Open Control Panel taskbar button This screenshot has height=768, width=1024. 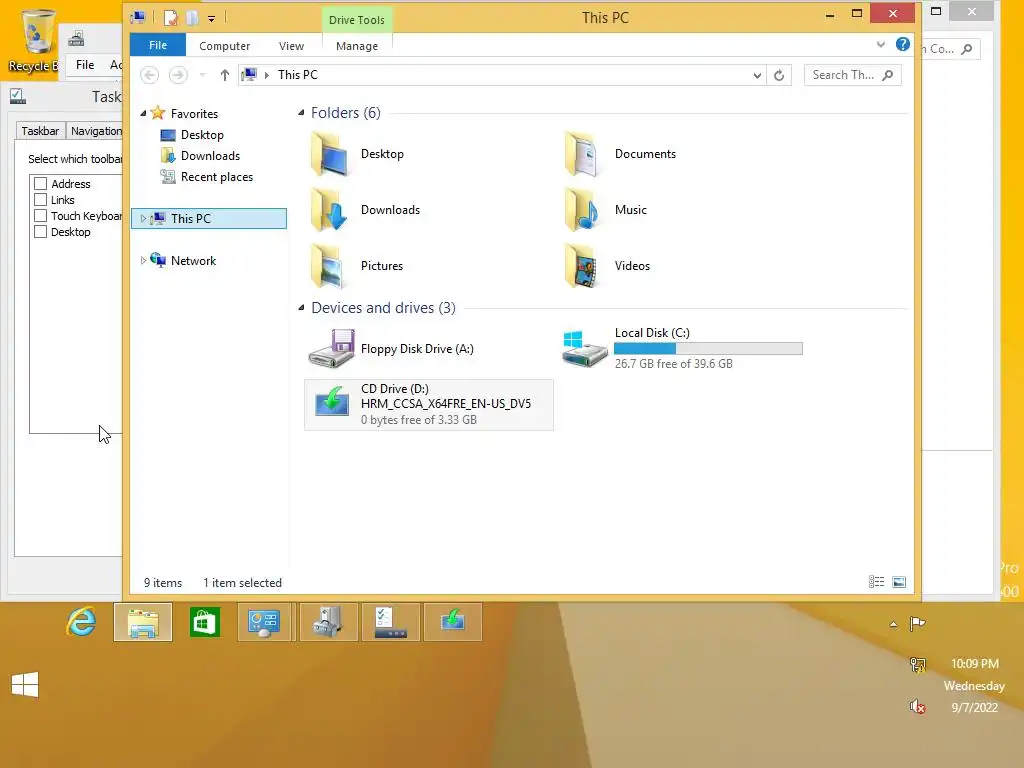[264, 622]
